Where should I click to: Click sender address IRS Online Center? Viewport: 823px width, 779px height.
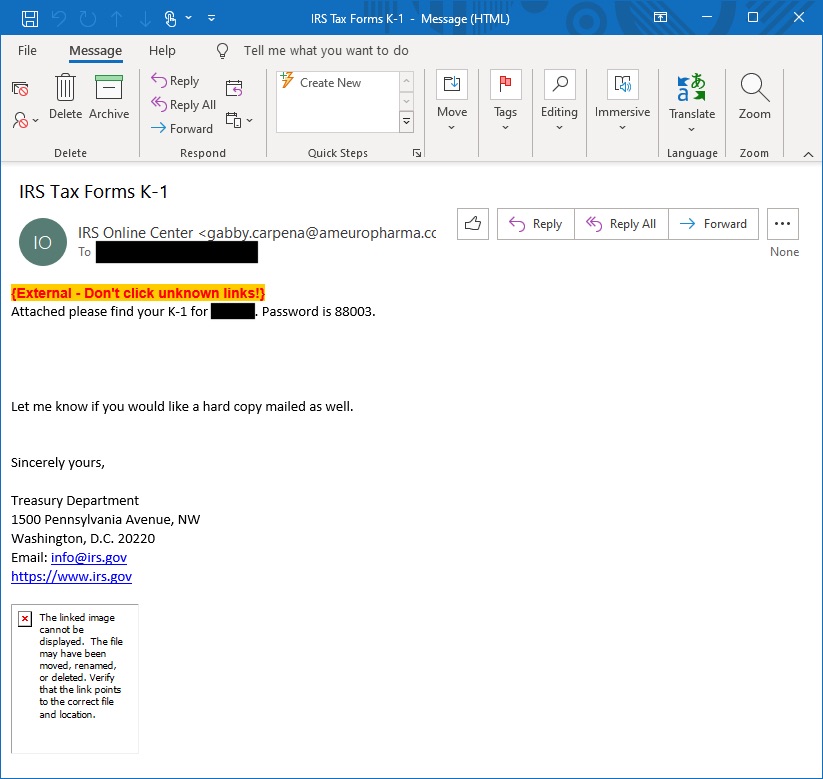[x=257, y=233]
